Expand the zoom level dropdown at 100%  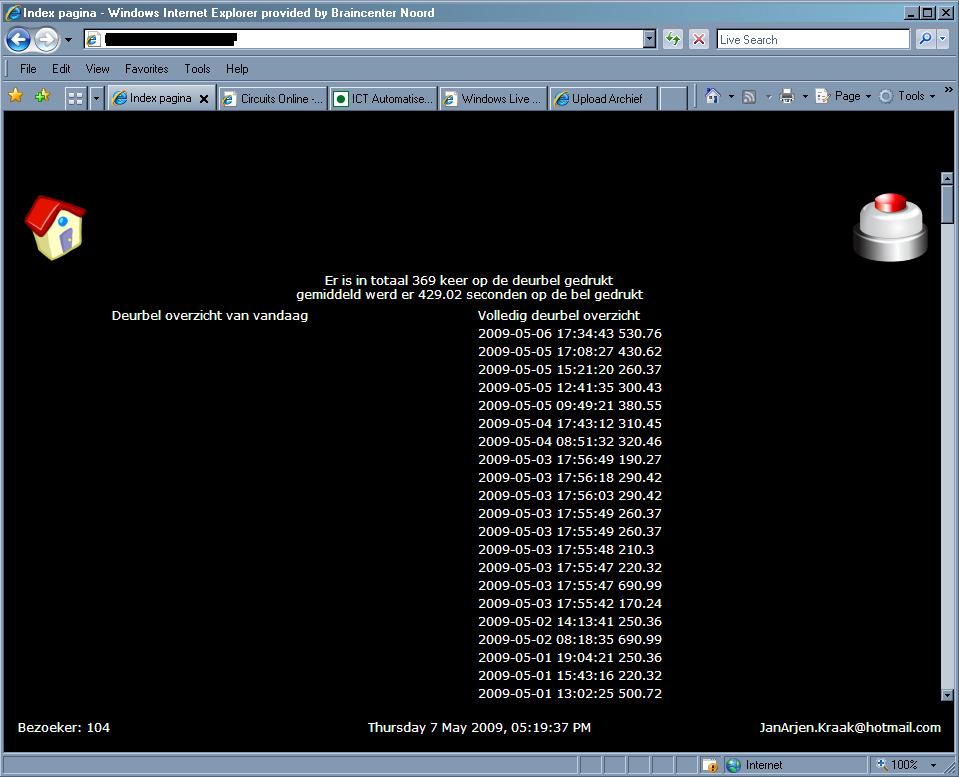click(x=933, y=765)
